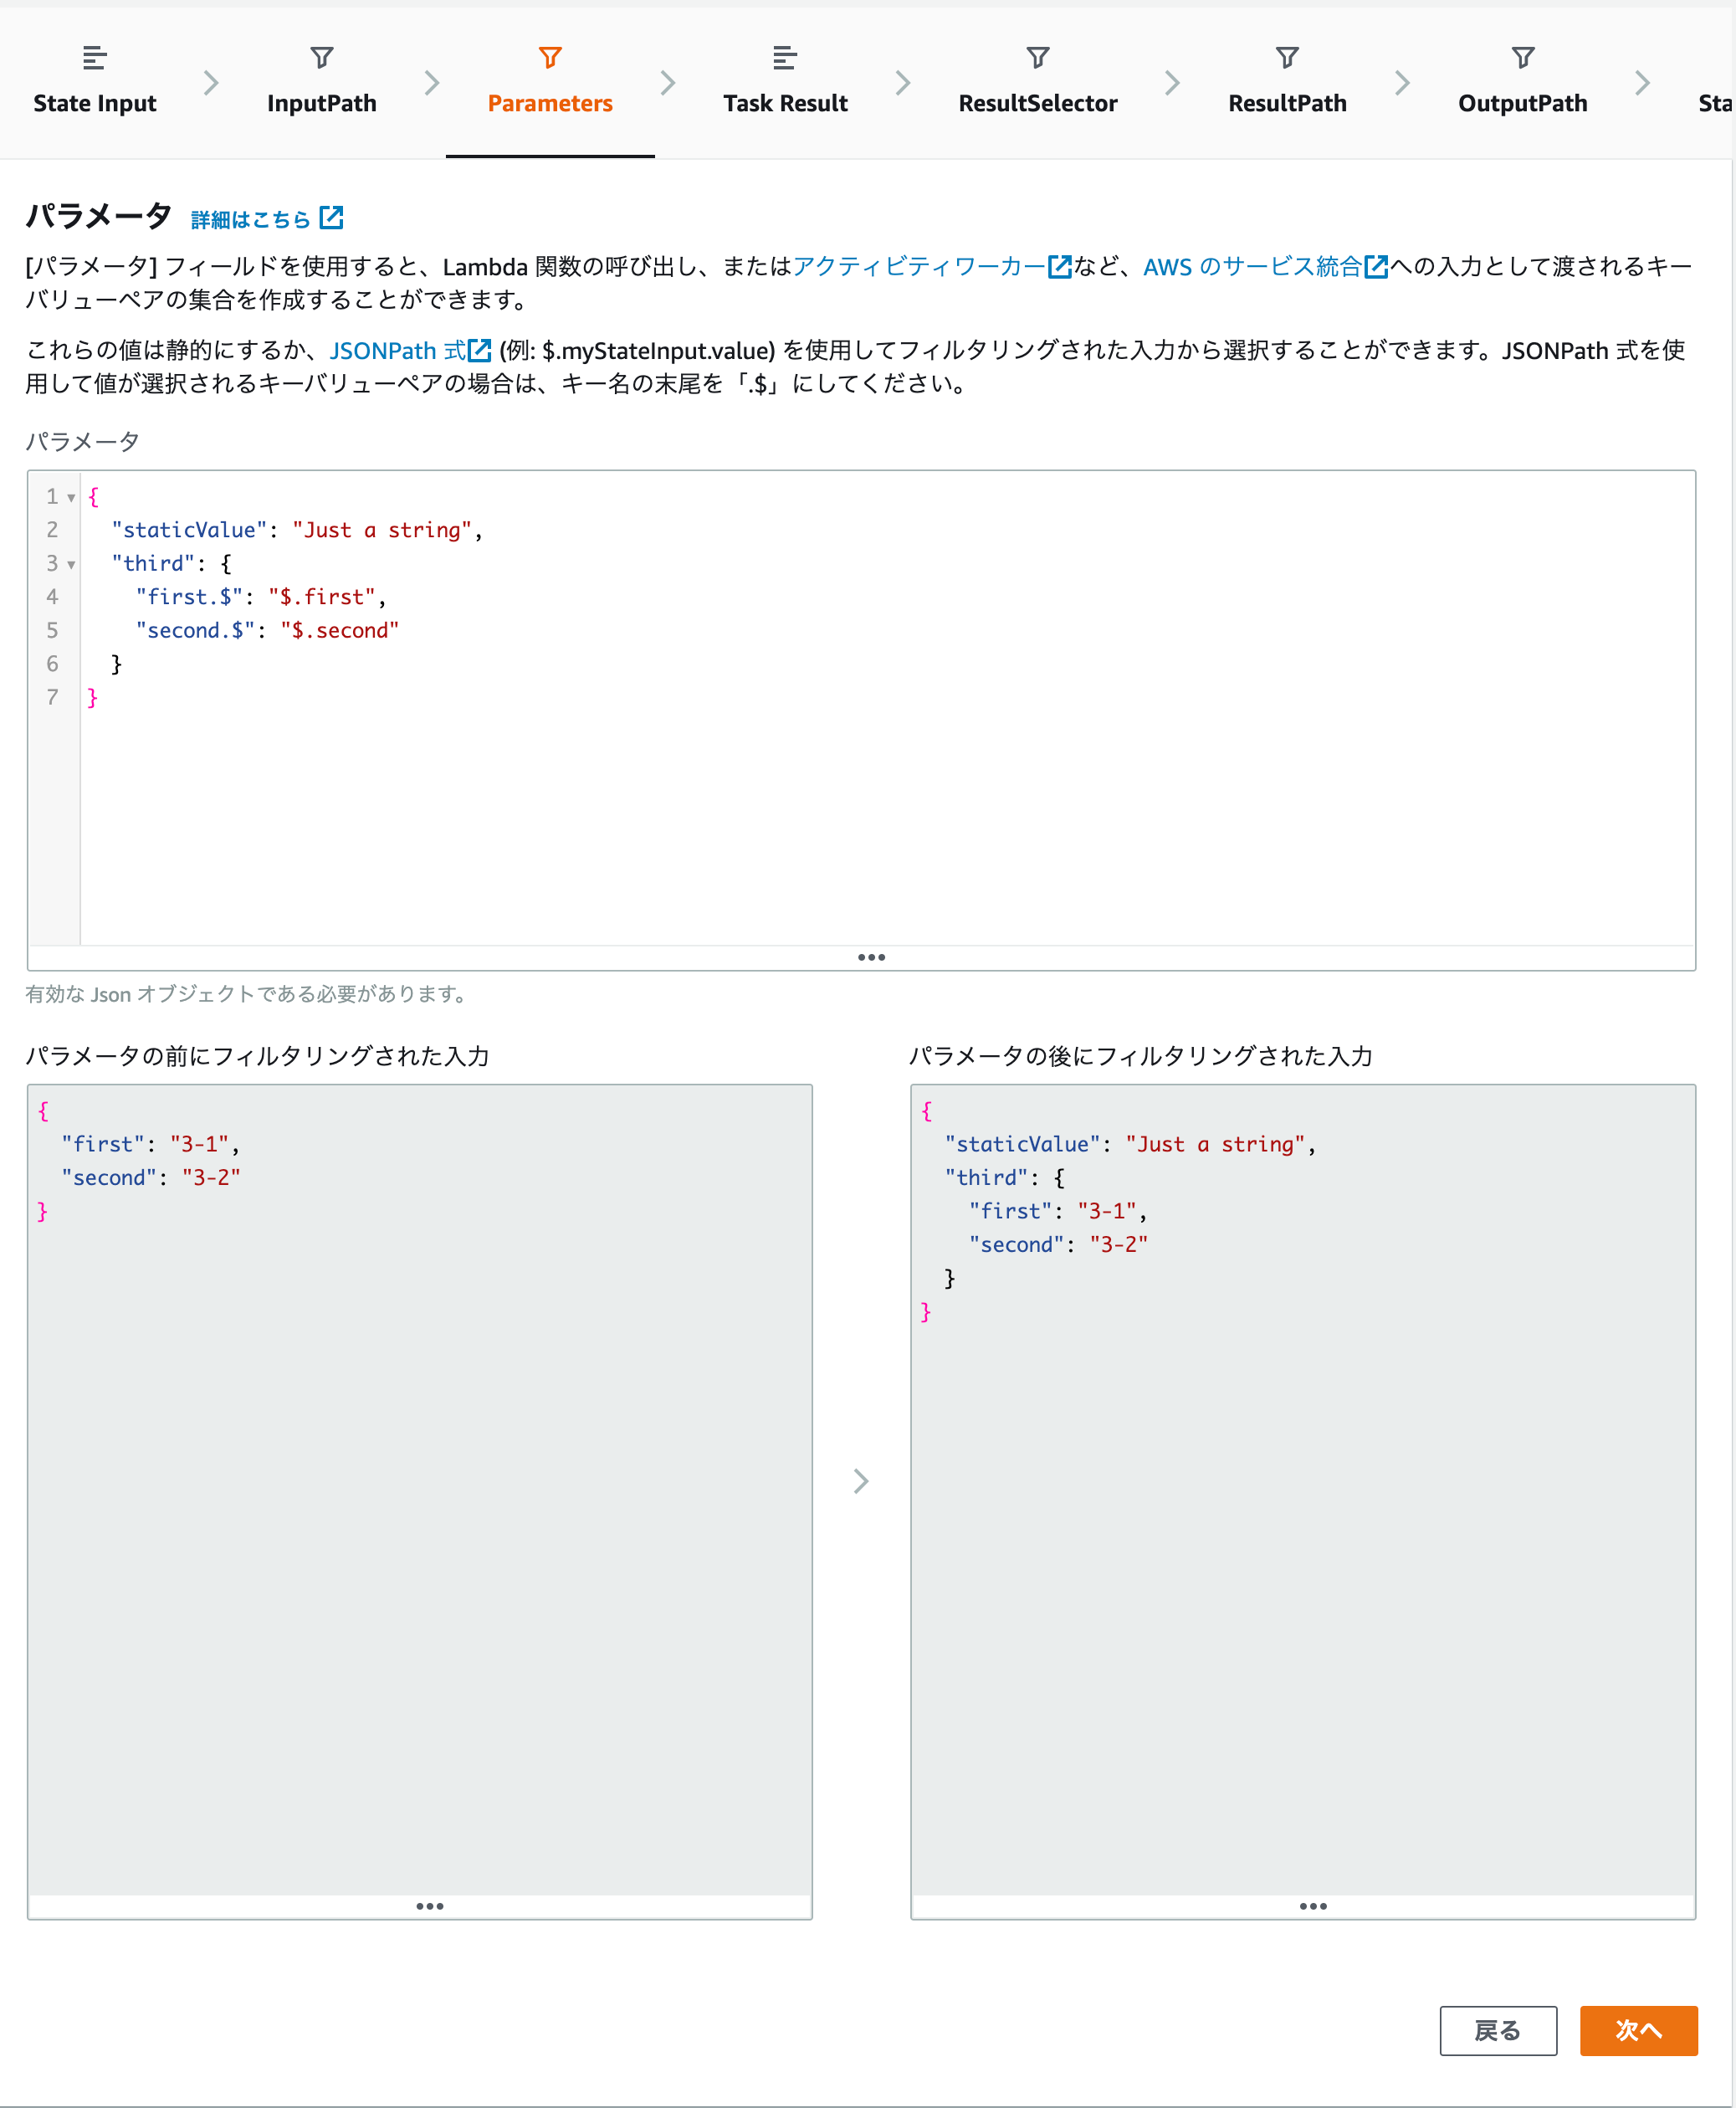Click the OutputPath funnel icon
The image size is (1736, 2108).
[x=1521, y=58]
